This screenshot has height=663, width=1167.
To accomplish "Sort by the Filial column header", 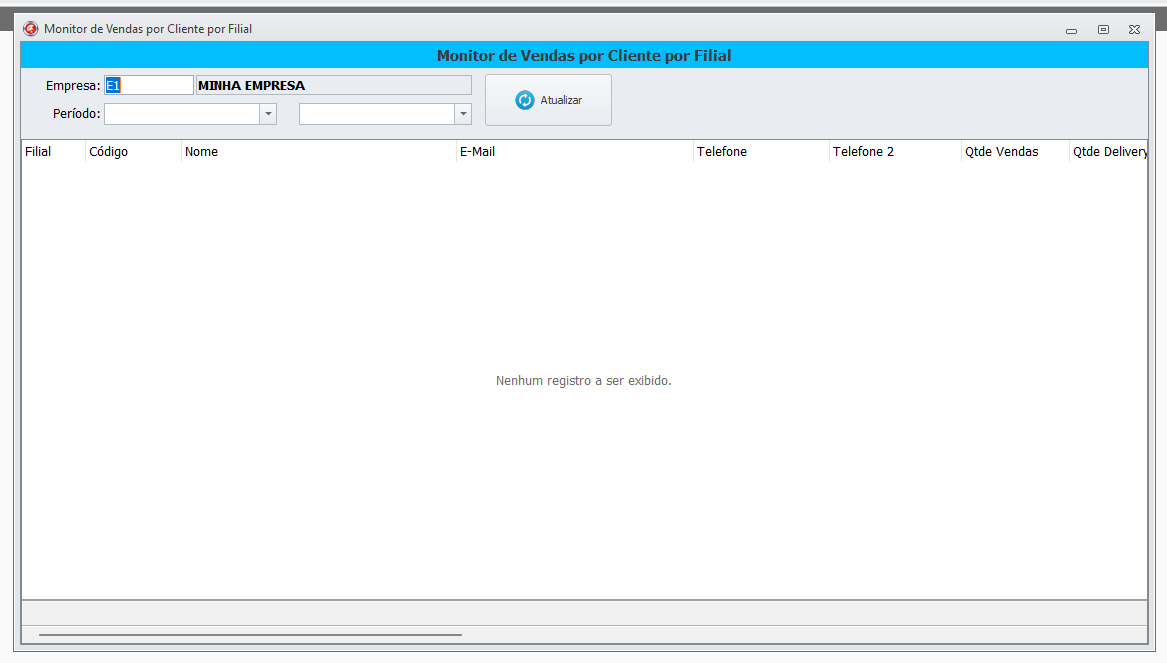I will coord(38,152).
